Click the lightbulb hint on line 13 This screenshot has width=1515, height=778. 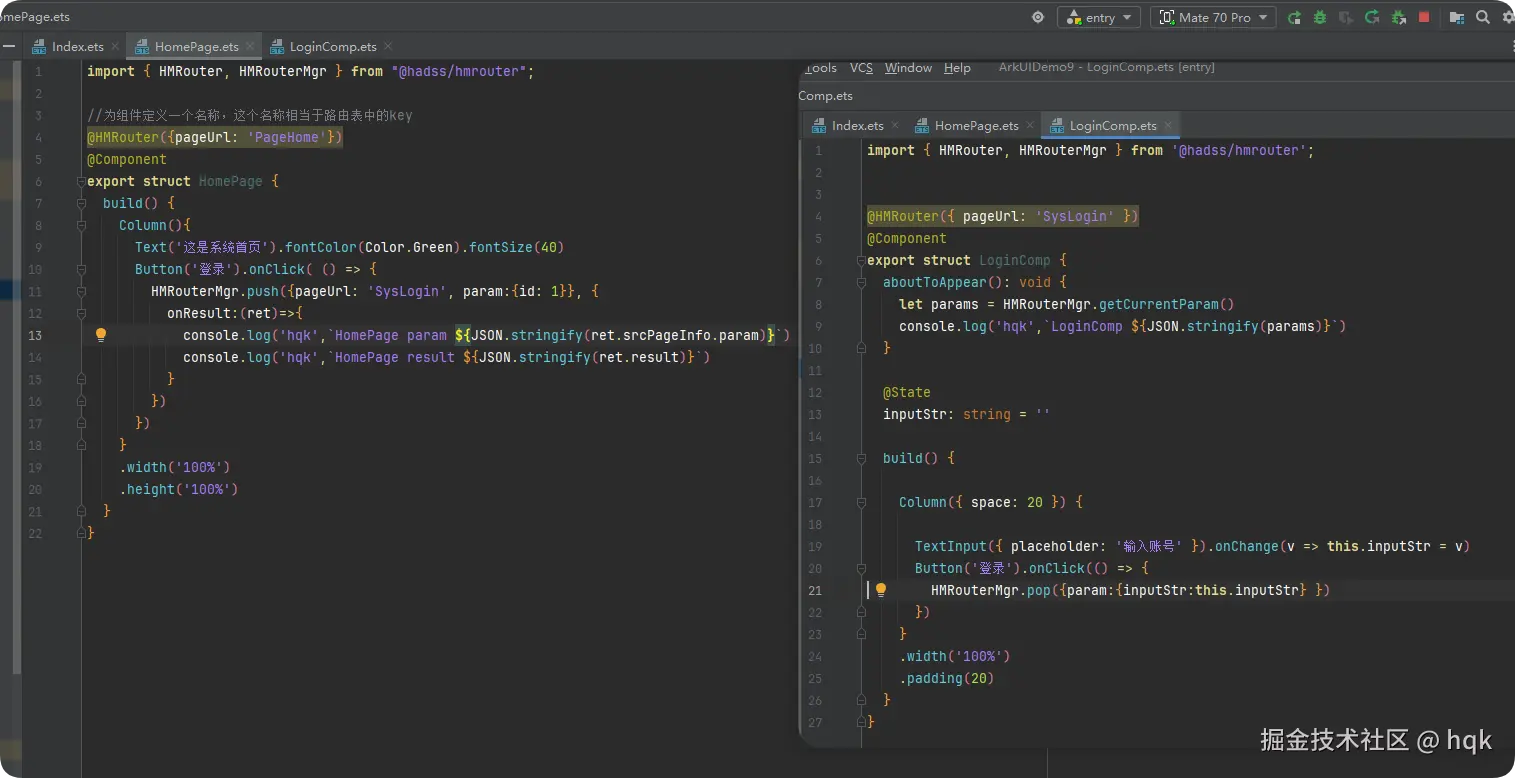101,335
